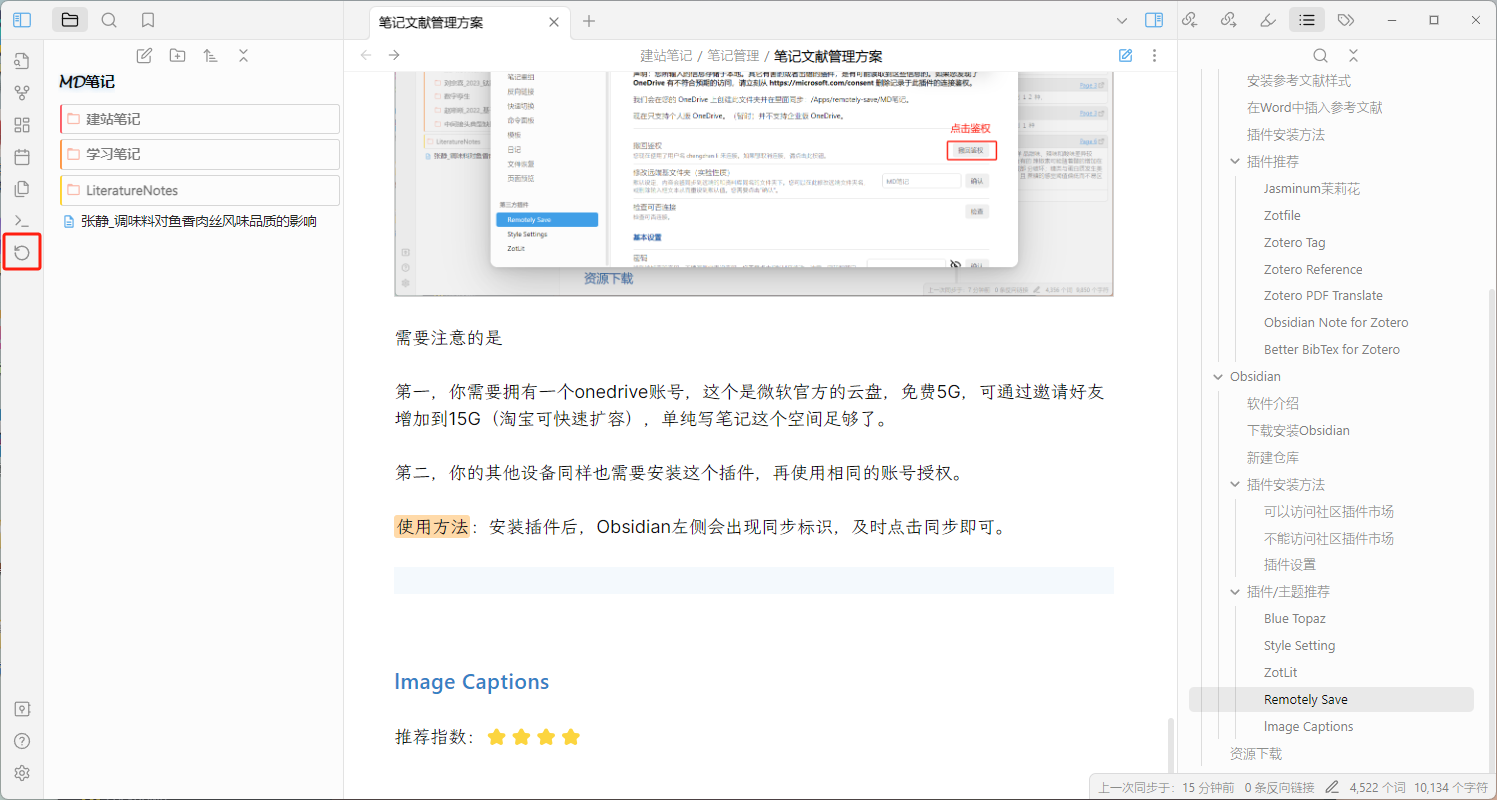Open the graph view from ribbon

22,93
